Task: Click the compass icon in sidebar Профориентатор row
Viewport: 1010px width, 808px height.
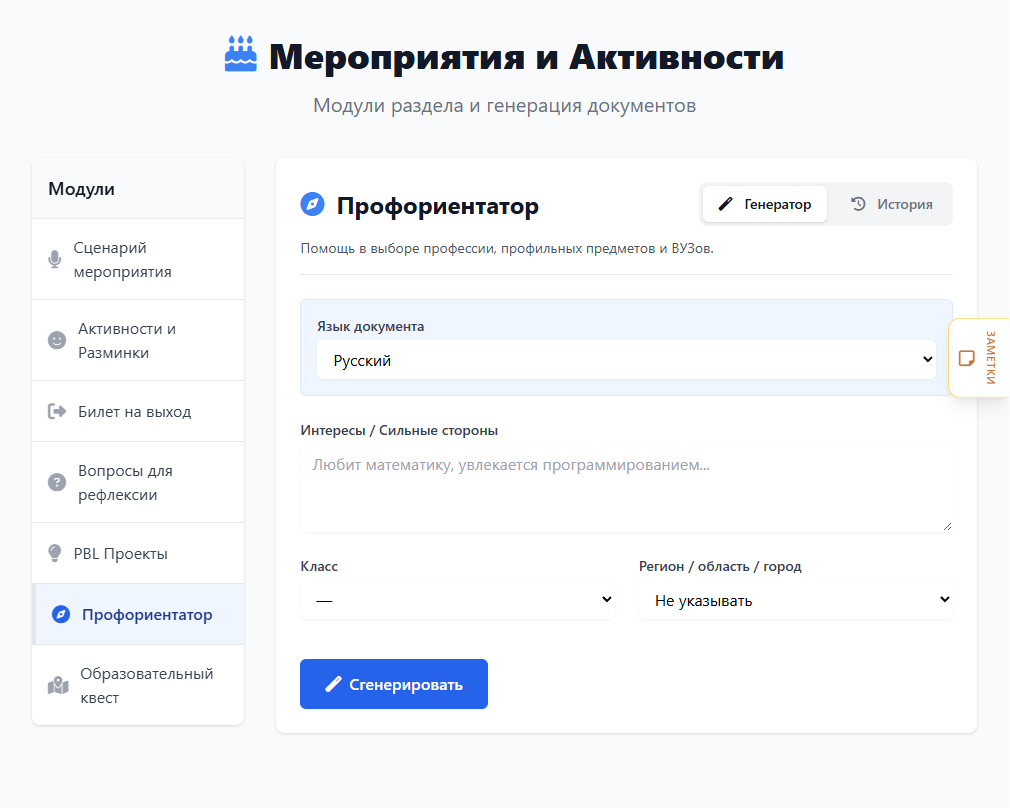Action: [x=61, y=614]
